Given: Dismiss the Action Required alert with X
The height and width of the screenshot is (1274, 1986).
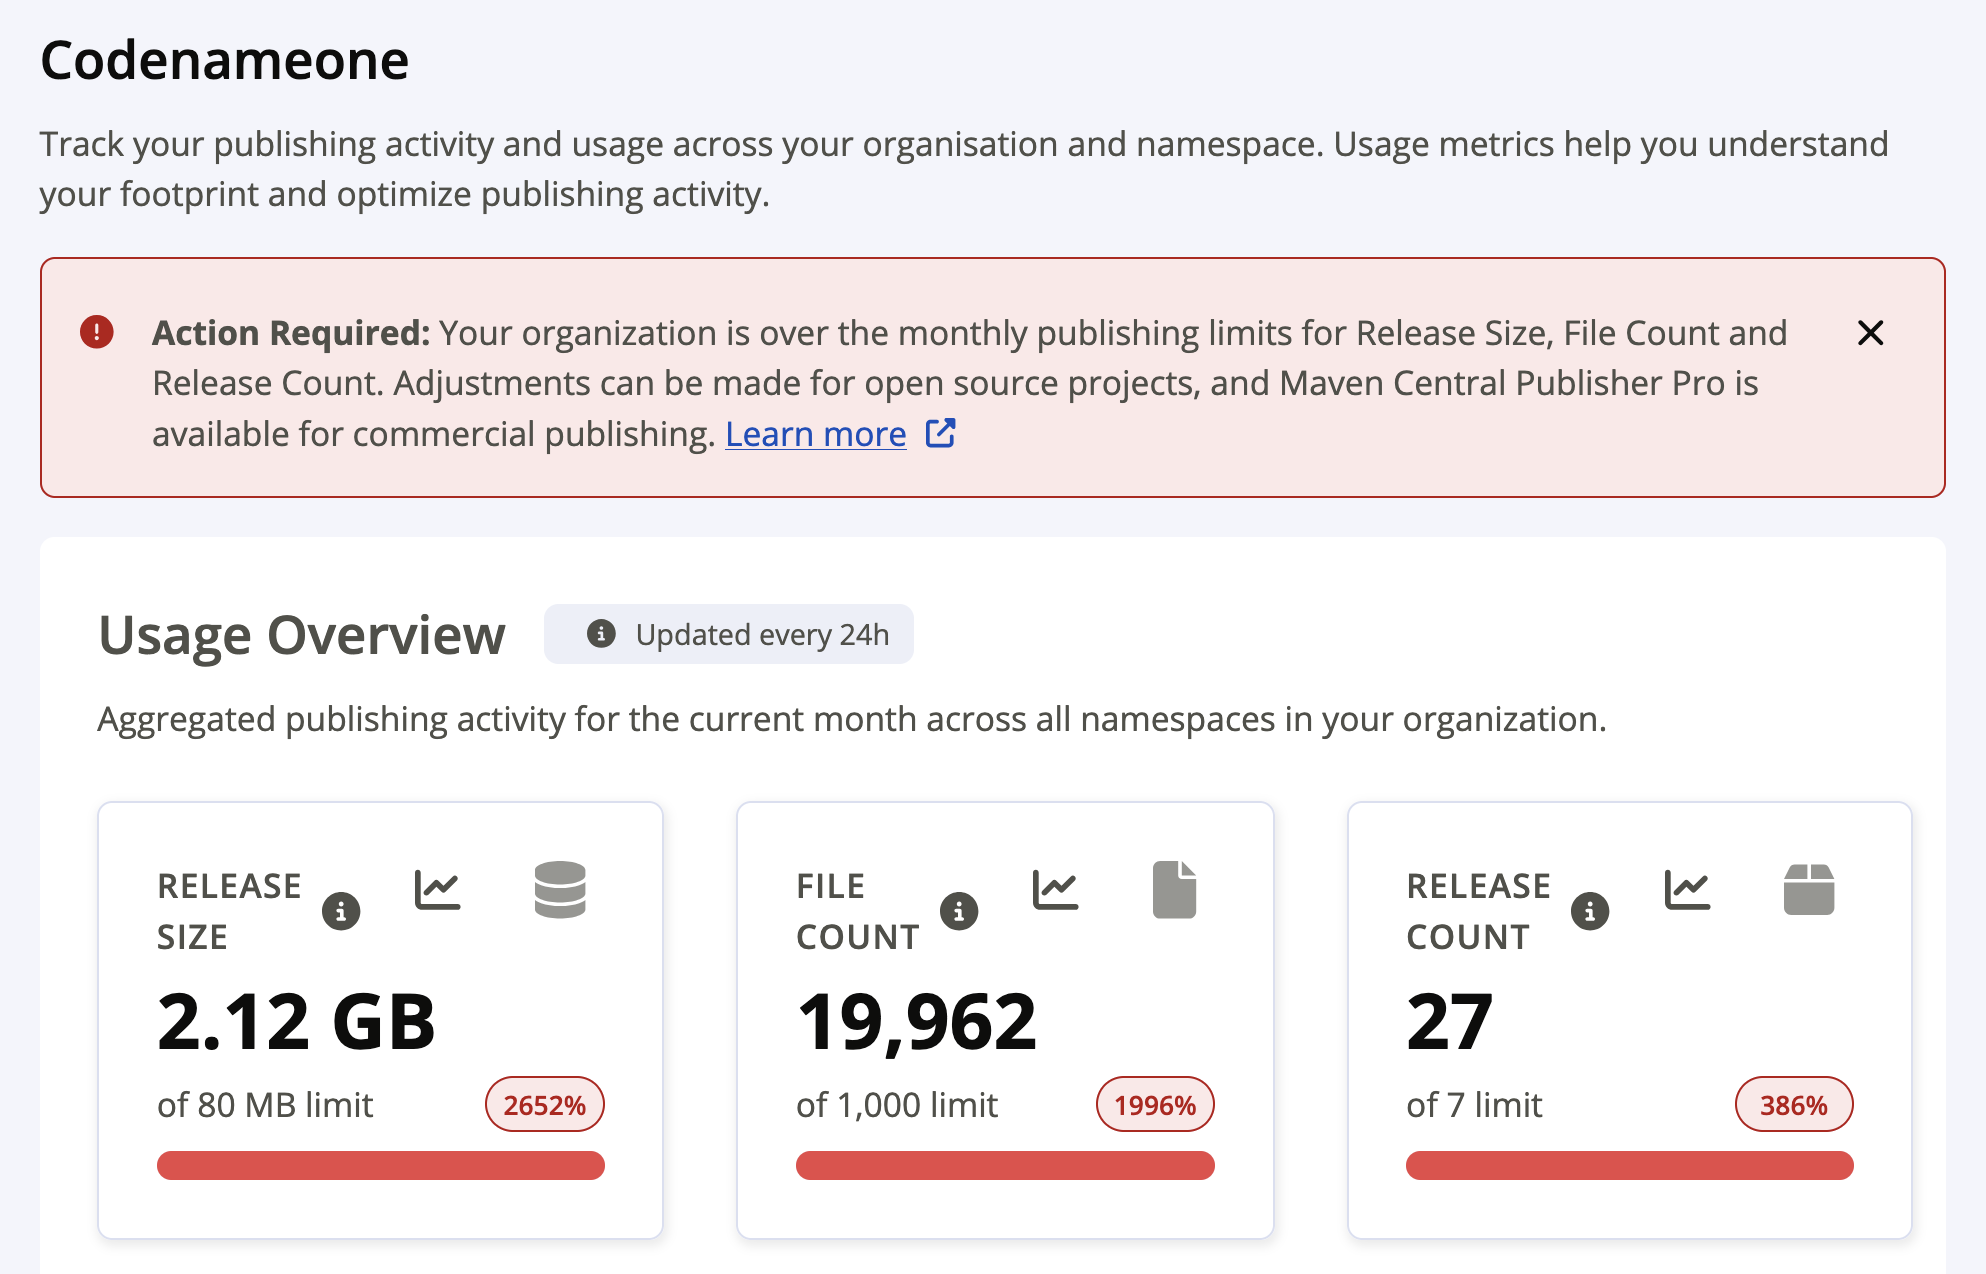Looking at the screenshot, I should click(1870, 333).
